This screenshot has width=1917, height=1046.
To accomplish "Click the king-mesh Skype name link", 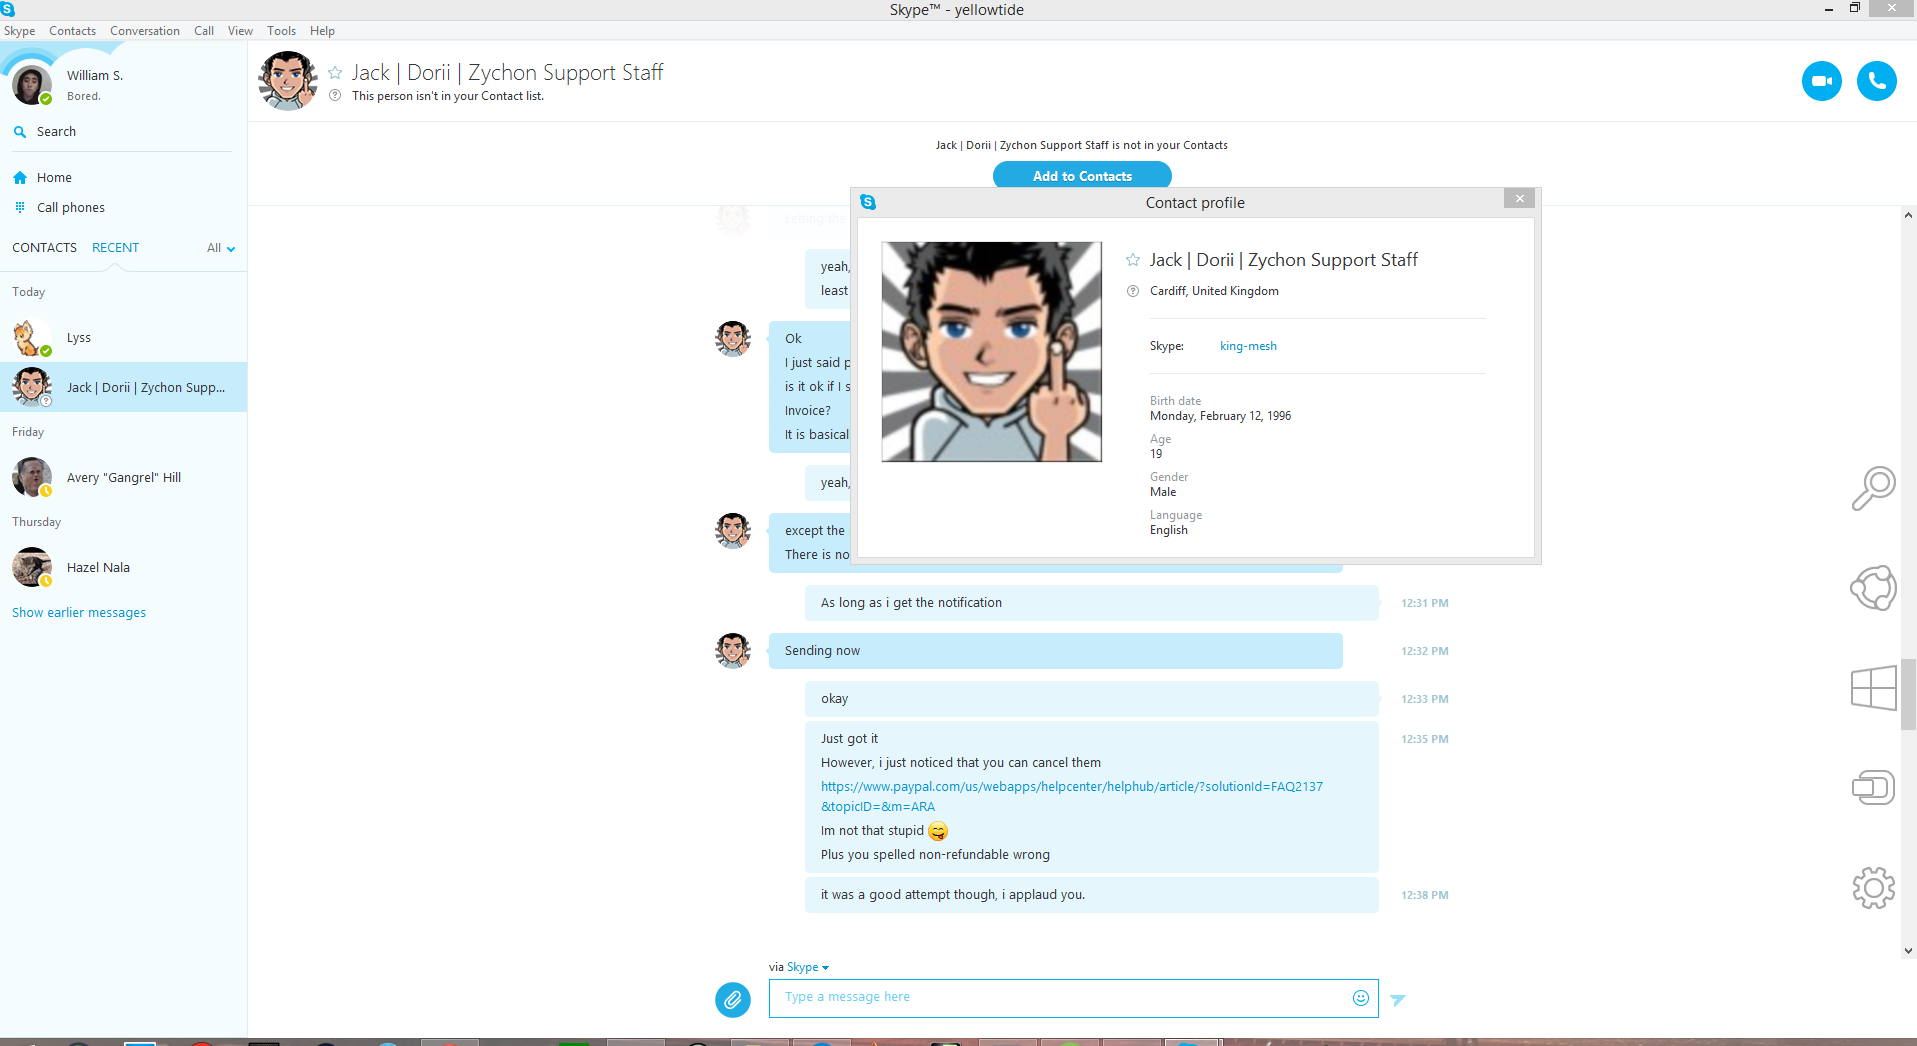I will pos(1248,346).
